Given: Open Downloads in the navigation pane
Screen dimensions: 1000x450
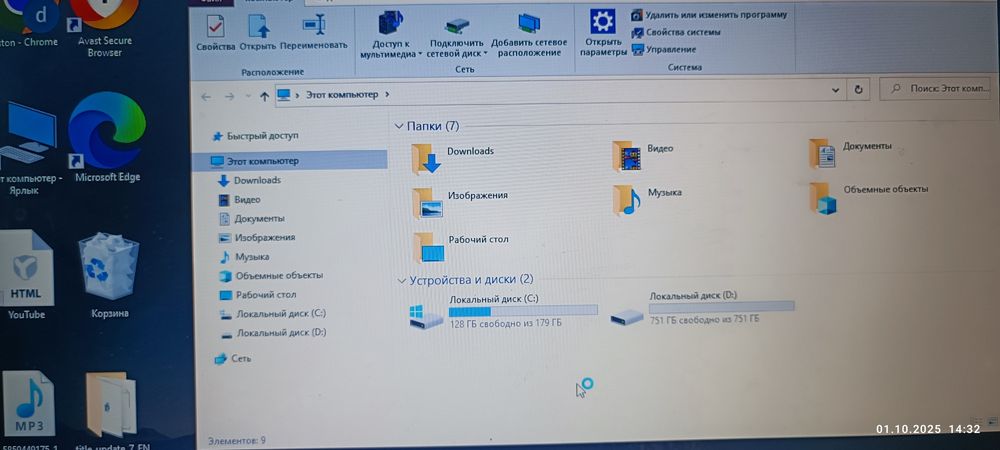Looking at the screenshot, I should pyautogui.click(x=249, y=180).
